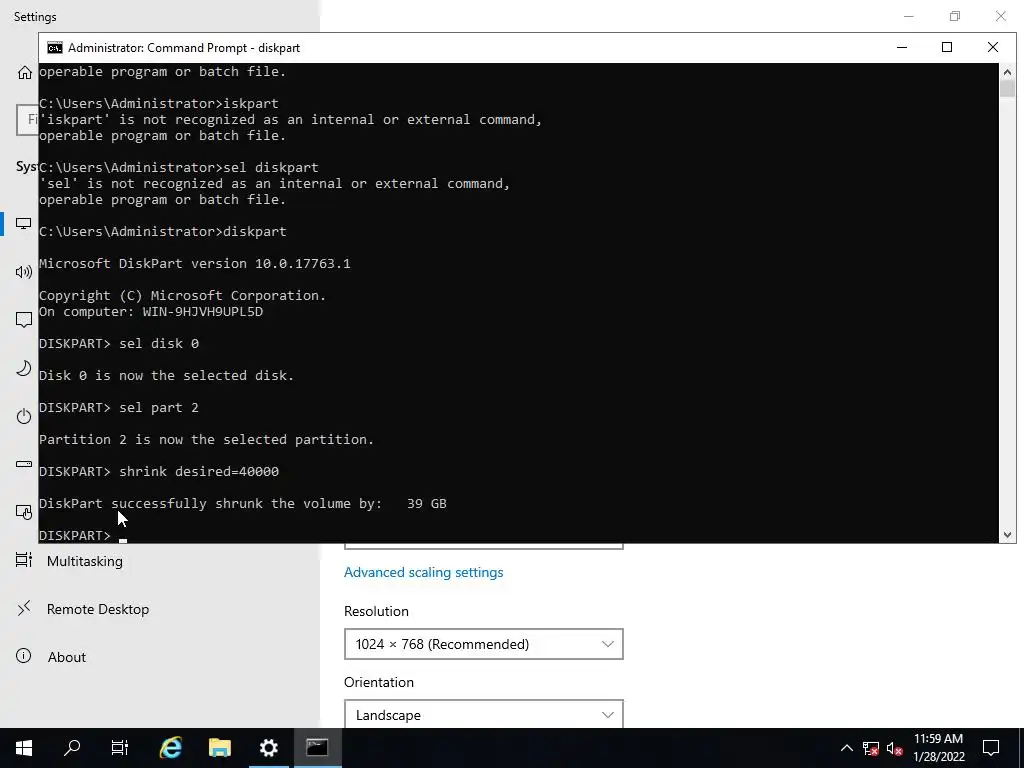Click the 'sel disk 0' command line

click(x=119, y=344)
